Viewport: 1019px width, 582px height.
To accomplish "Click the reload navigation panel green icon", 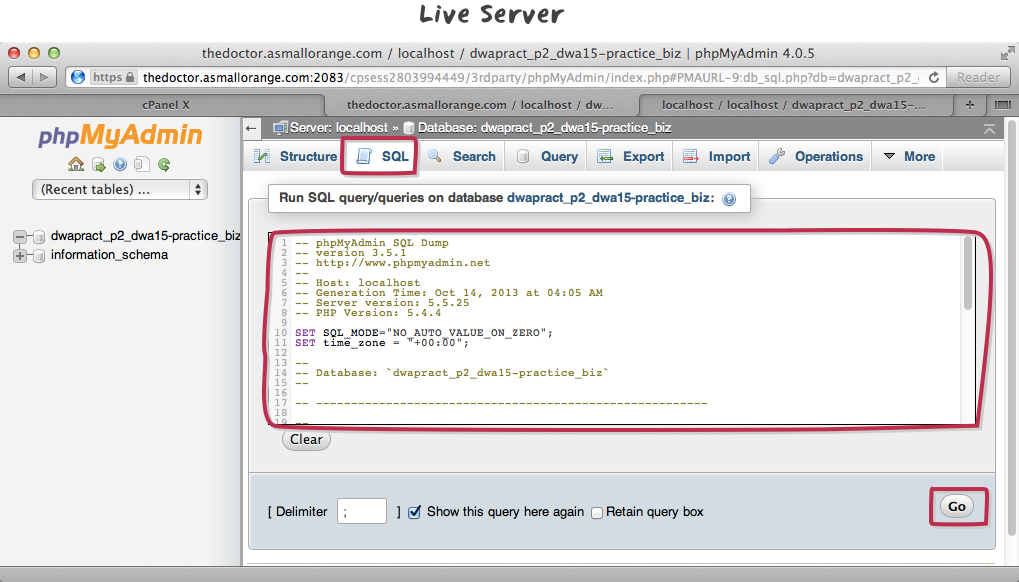I will pos(164,164).
